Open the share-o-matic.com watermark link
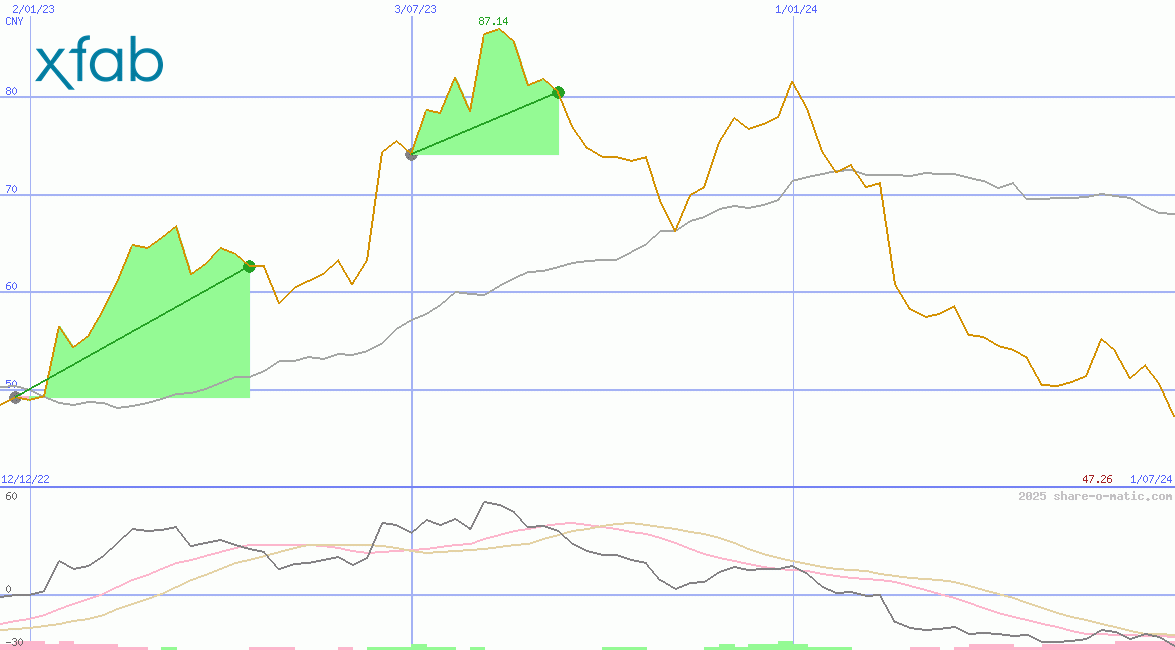 pyautogui.click(x=1094, y=496)
